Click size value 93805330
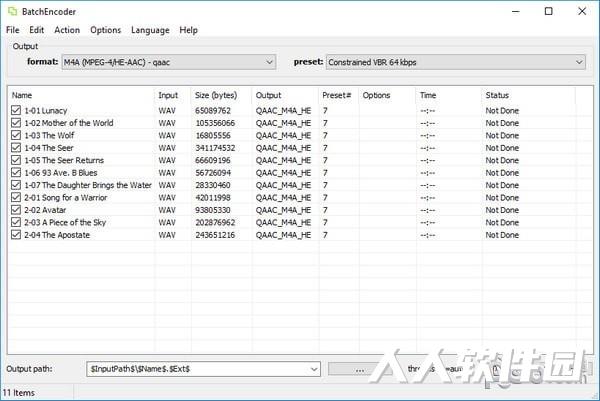 (213, 210)
